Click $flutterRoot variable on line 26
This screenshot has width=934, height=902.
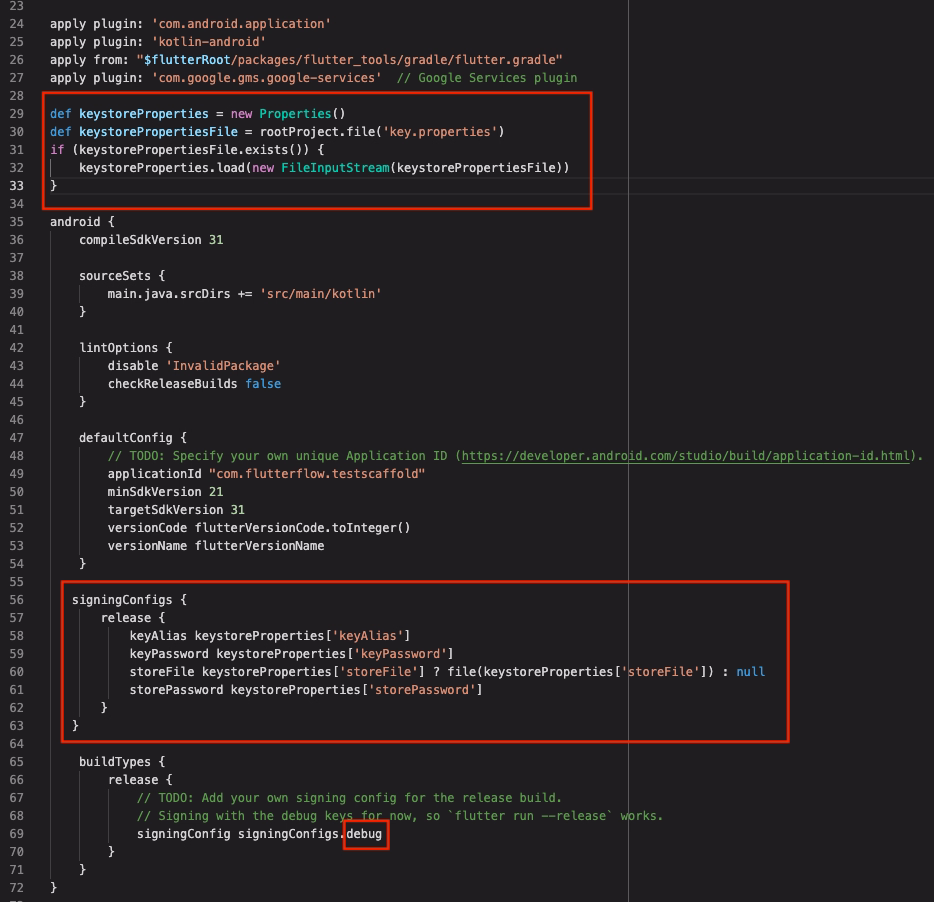[x=187, y=60]
